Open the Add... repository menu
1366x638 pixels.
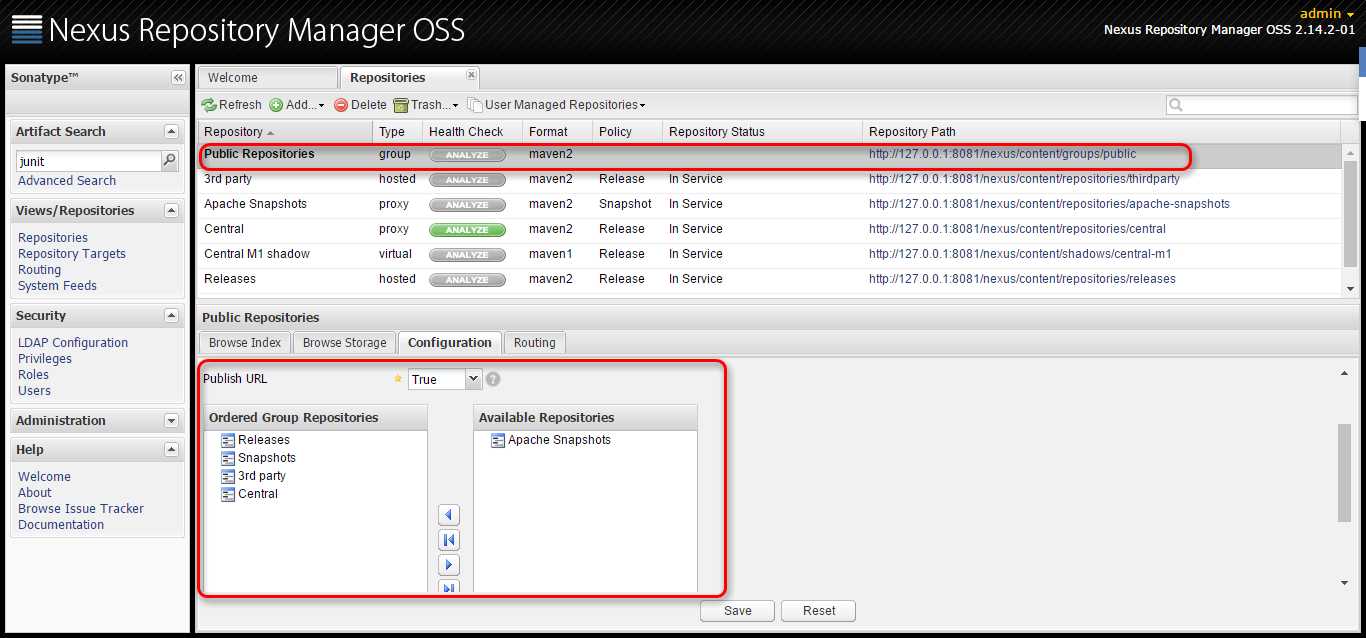tap(297, 105)
